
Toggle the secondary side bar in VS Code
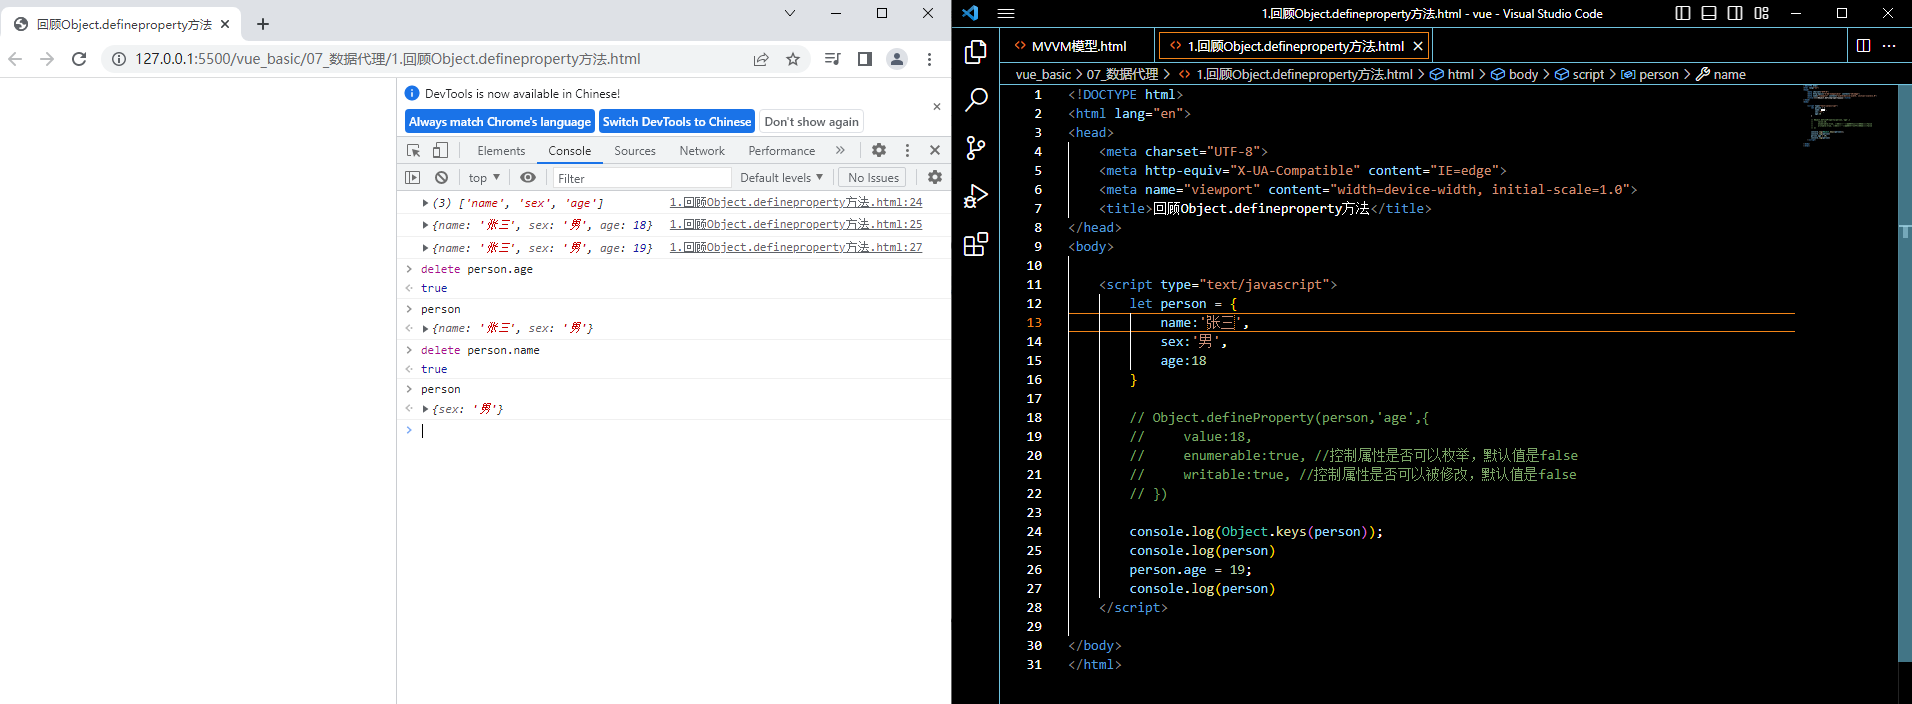1735,13
